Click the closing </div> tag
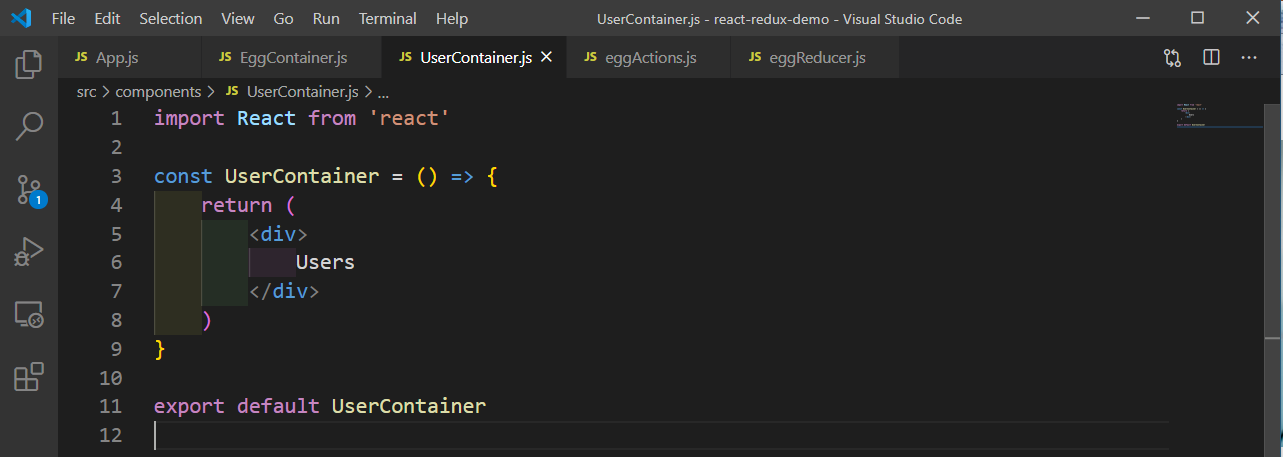This screenshot has height=457, width=1283. [284, 291]
